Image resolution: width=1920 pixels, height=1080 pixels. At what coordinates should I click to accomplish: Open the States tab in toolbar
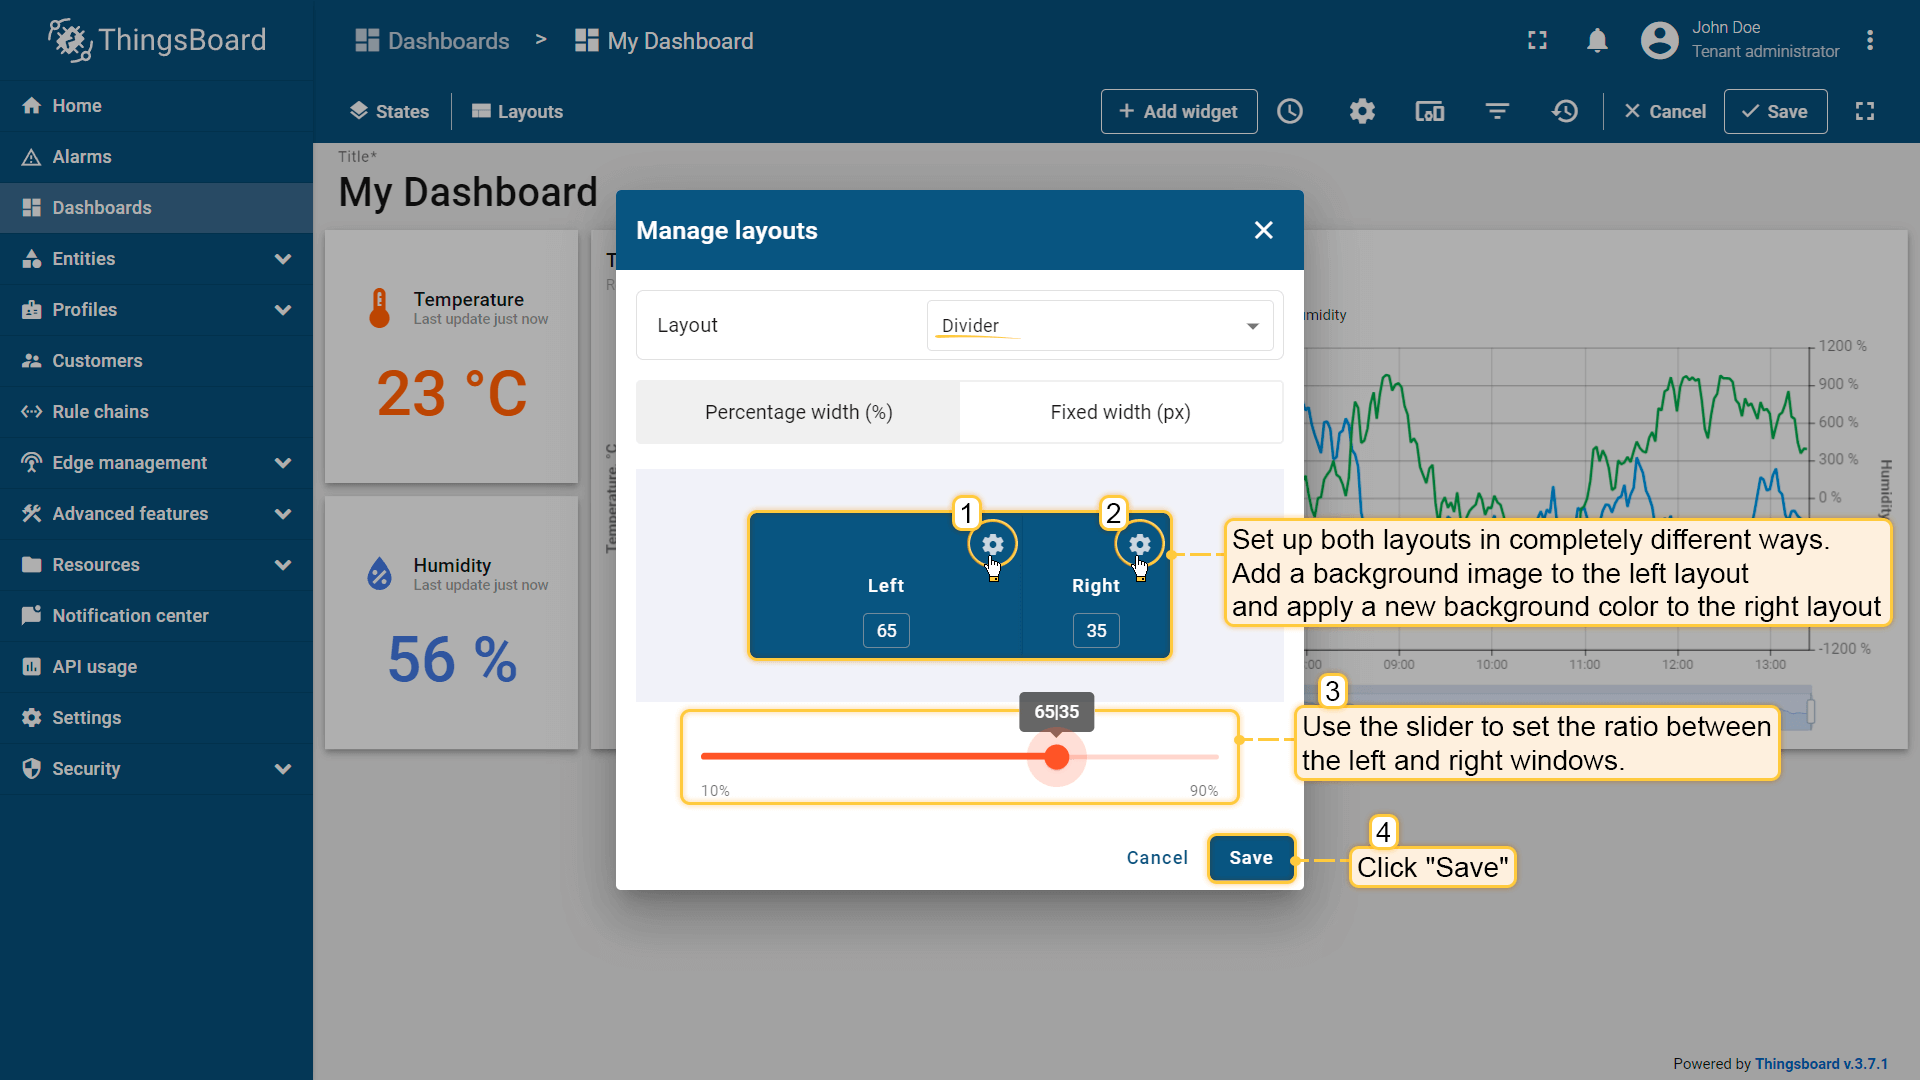click(x=389, y=111)
